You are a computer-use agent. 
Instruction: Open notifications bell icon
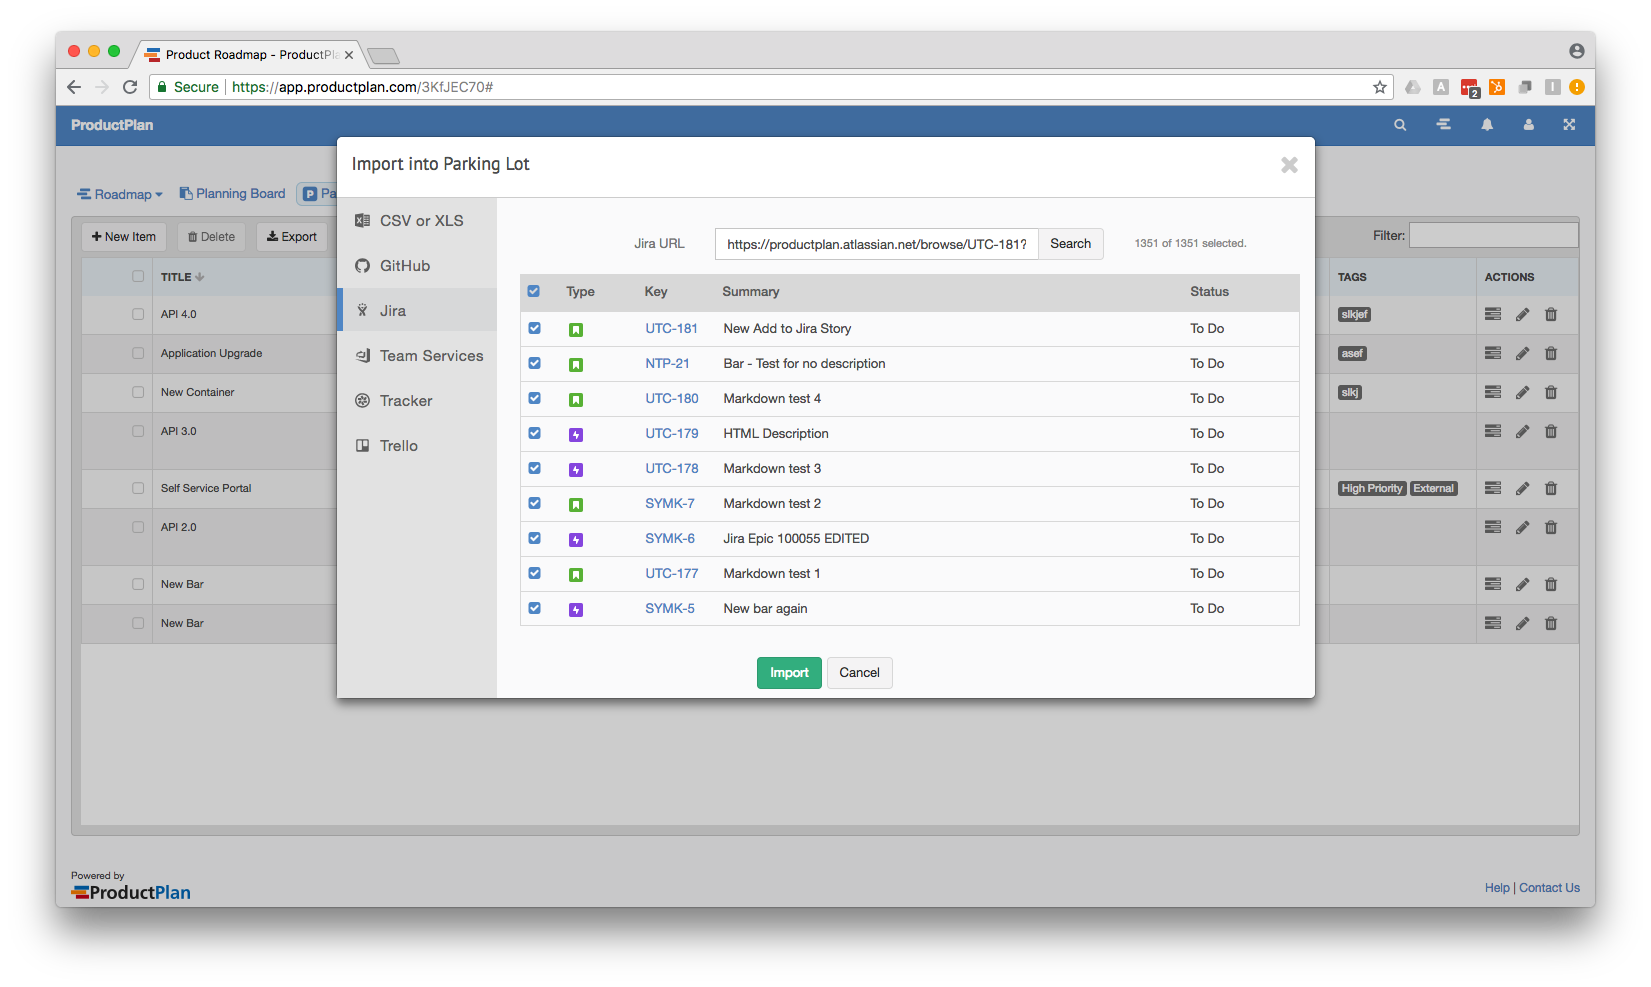1487,125
